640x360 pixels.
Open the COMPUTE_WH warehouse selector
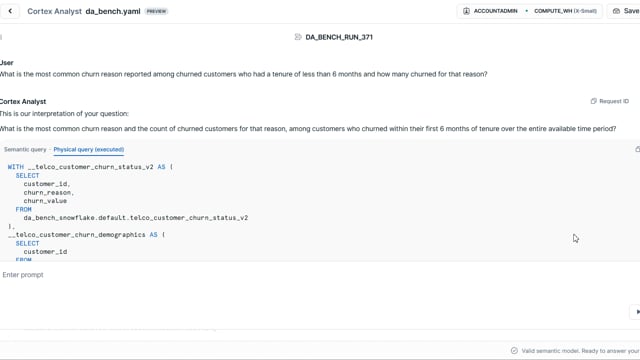coord(565,11)
